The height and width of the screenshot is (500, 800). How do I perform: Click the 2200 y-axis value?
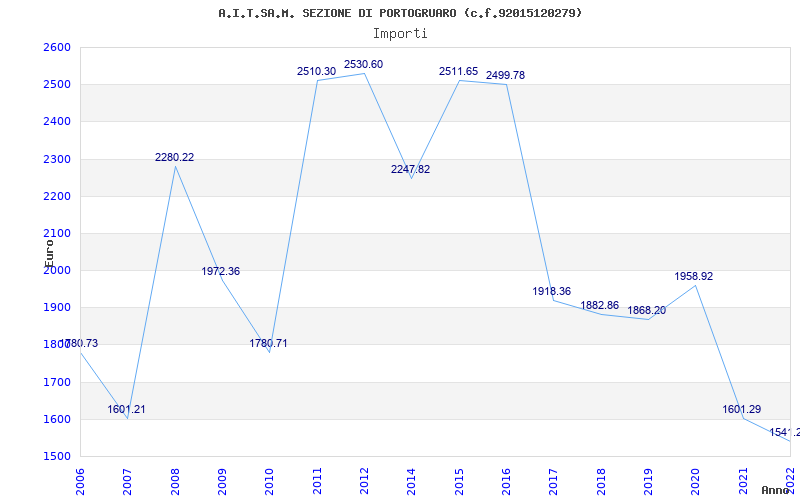pyautogui.click(x=57, y=196)
